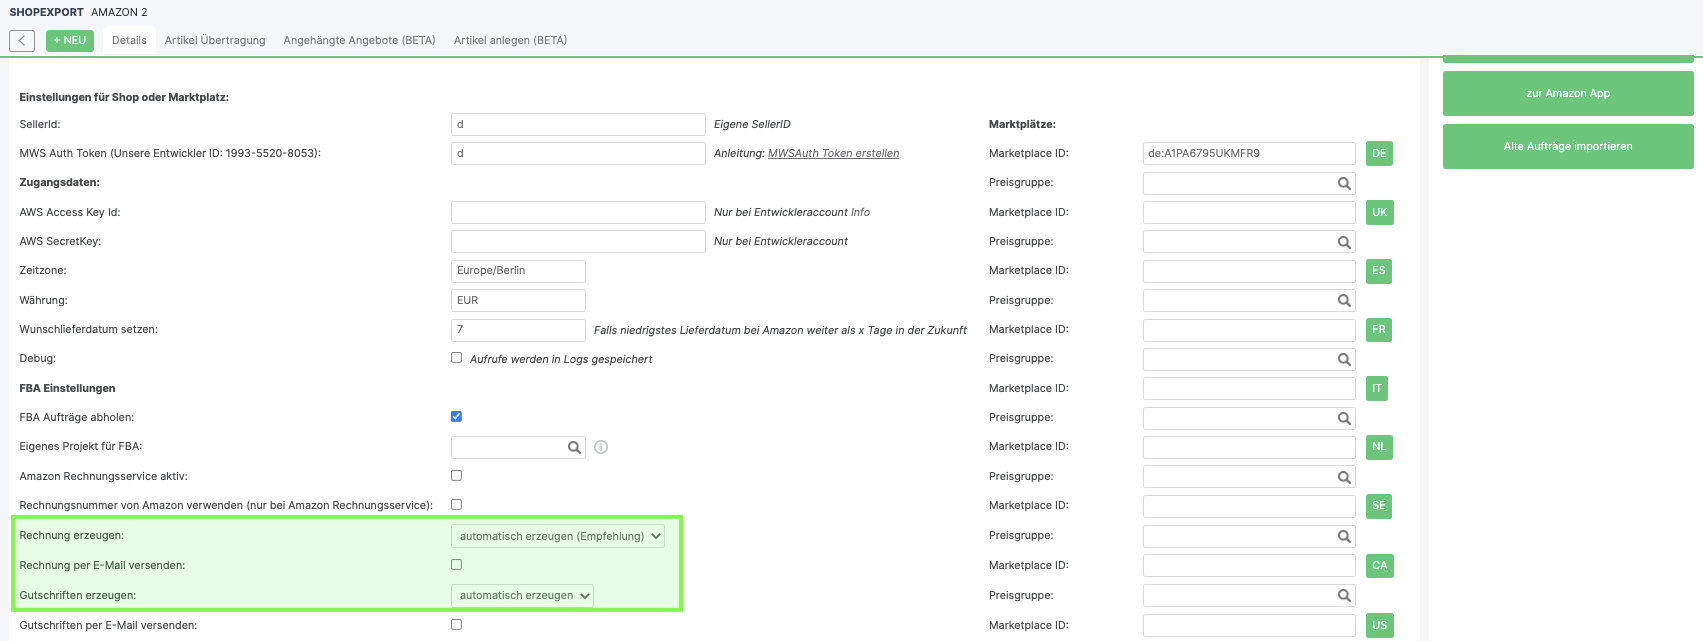This screenshot has height=641, width=1703.
Task: Click Alte Aufträge importieren button
Action: tap(1567, 147)
